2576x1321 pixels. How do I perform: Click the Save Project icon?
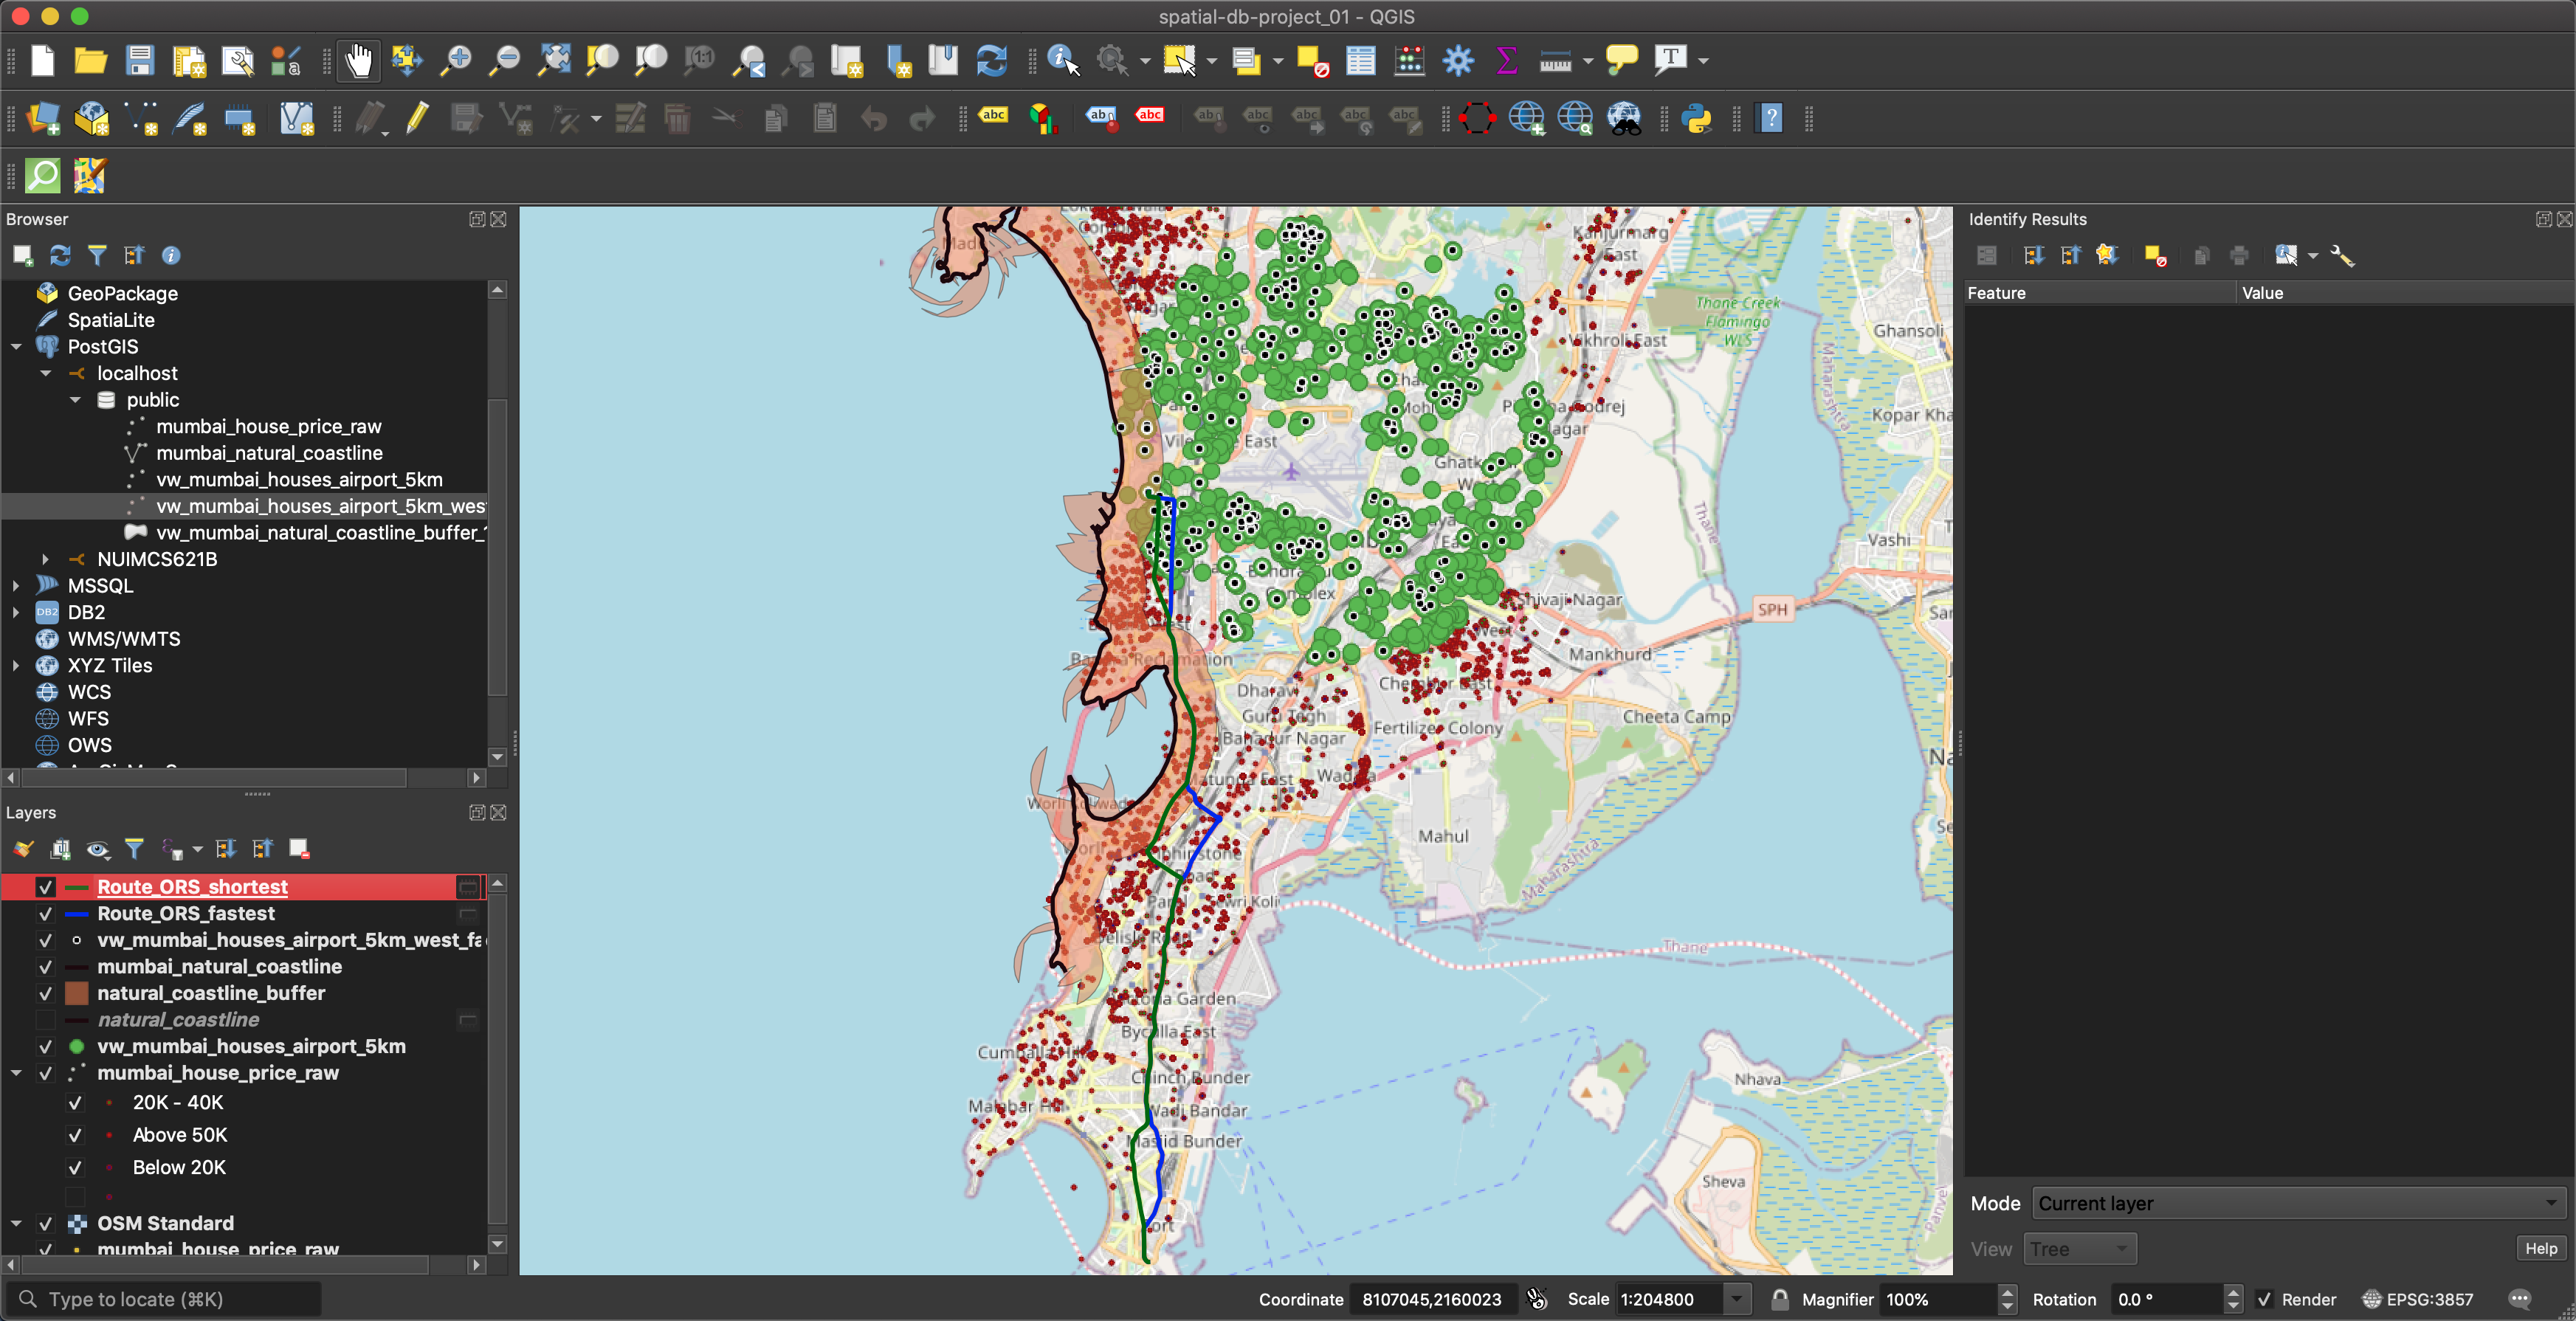click(140, 61)
